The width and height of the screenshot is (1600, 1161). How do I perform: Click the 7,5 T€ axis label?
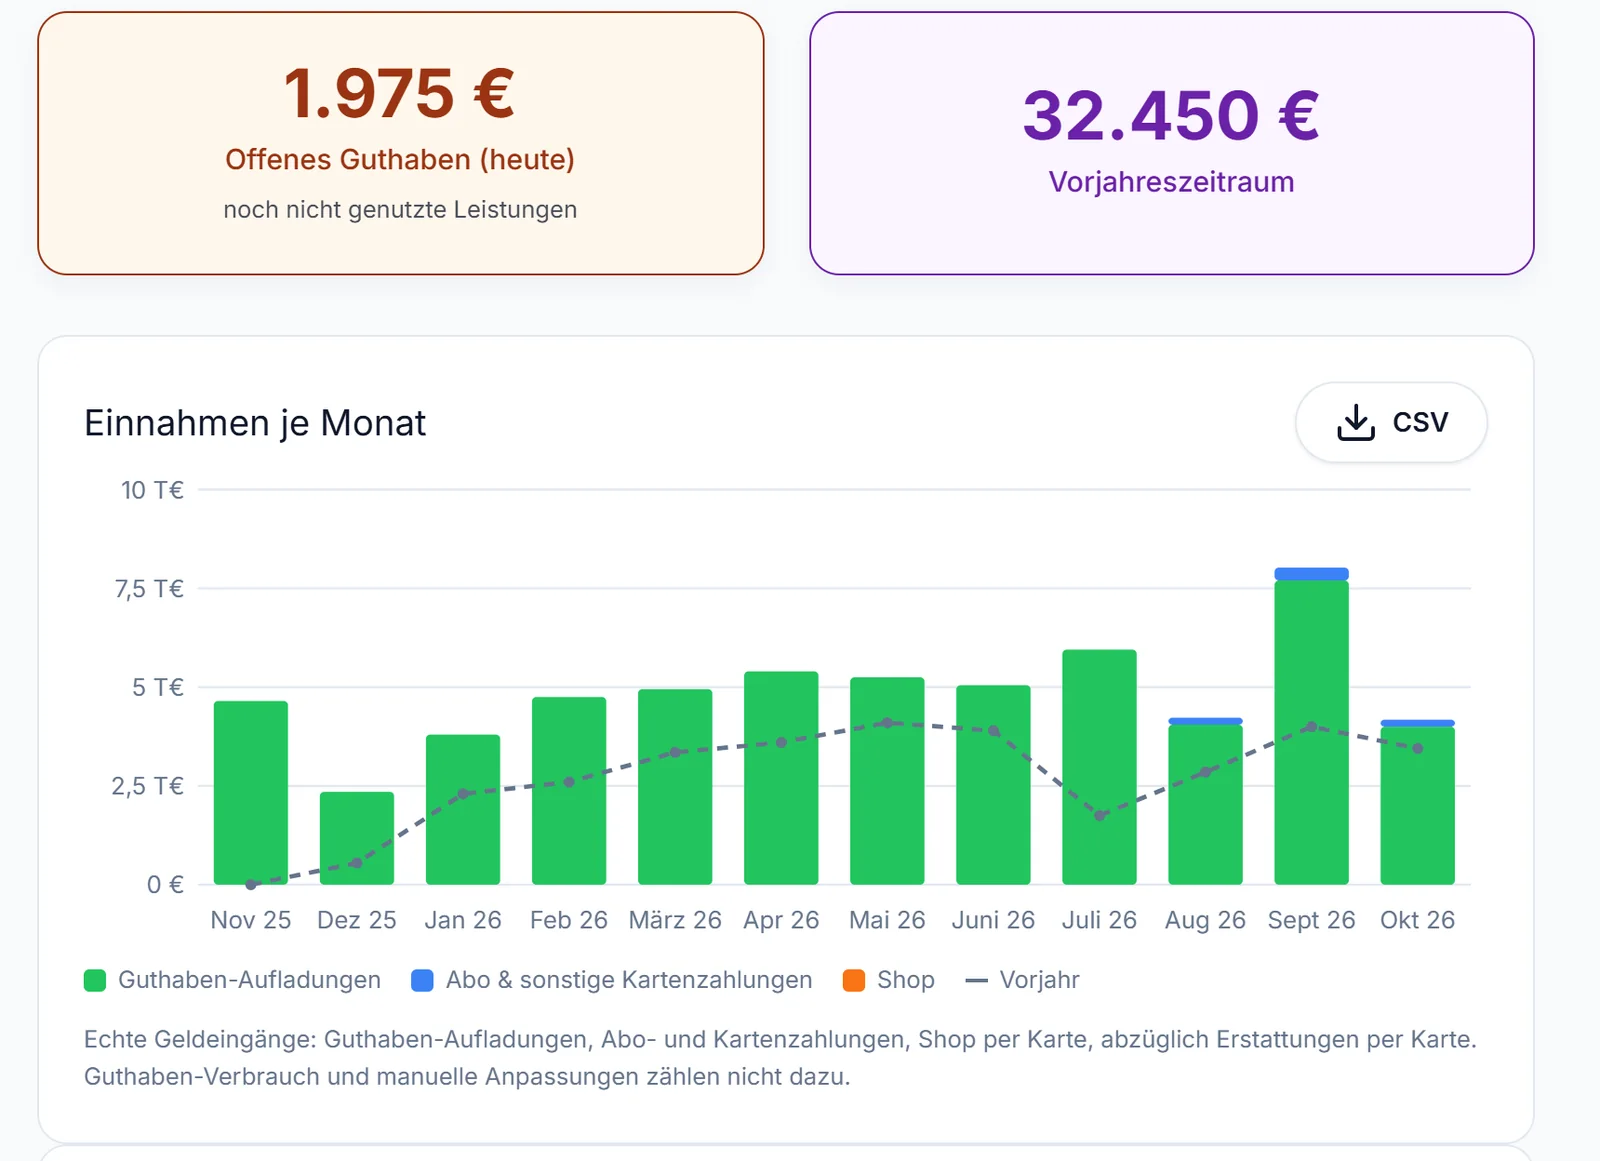pos(149,589)
